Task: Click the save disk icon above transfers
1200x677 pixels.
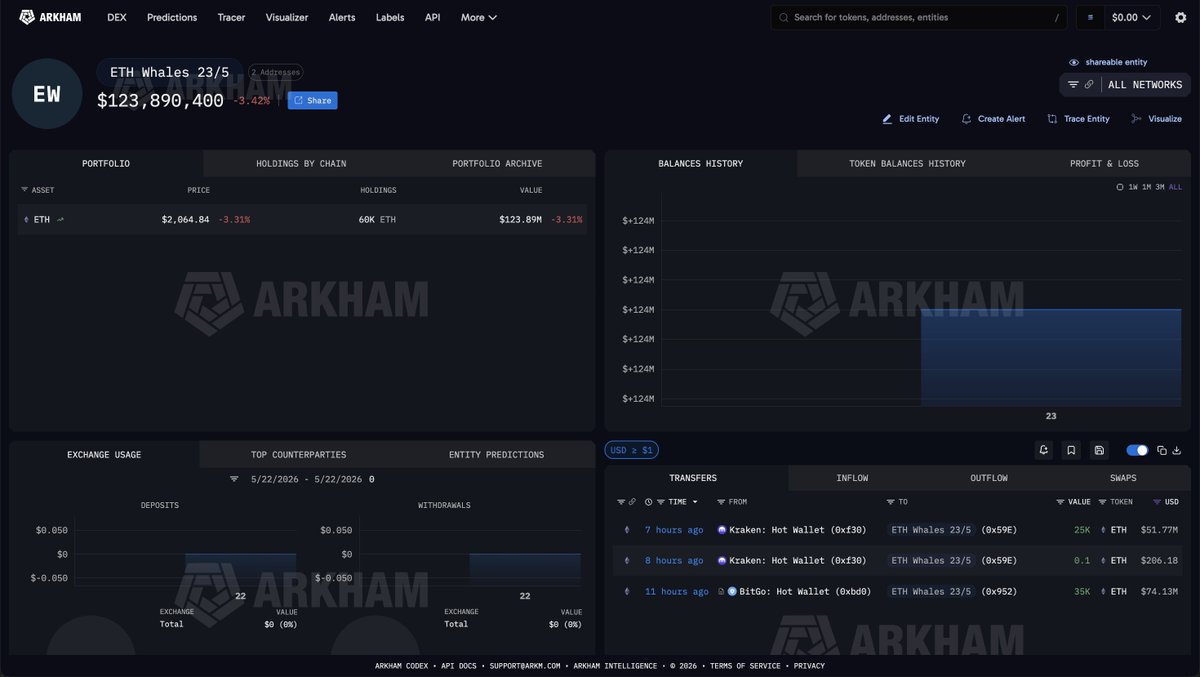Action: (1099, 450)
